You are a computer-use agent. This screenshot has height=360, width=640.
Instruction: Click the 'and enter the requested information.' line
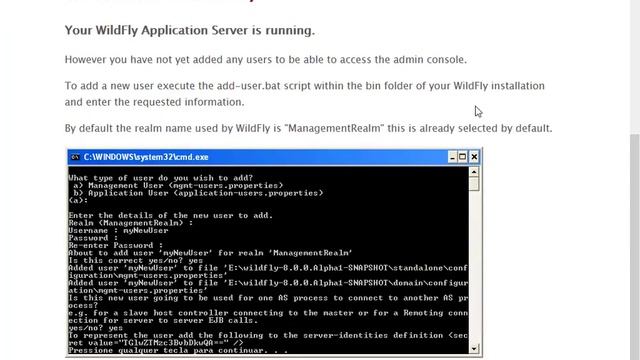point(154,102)
